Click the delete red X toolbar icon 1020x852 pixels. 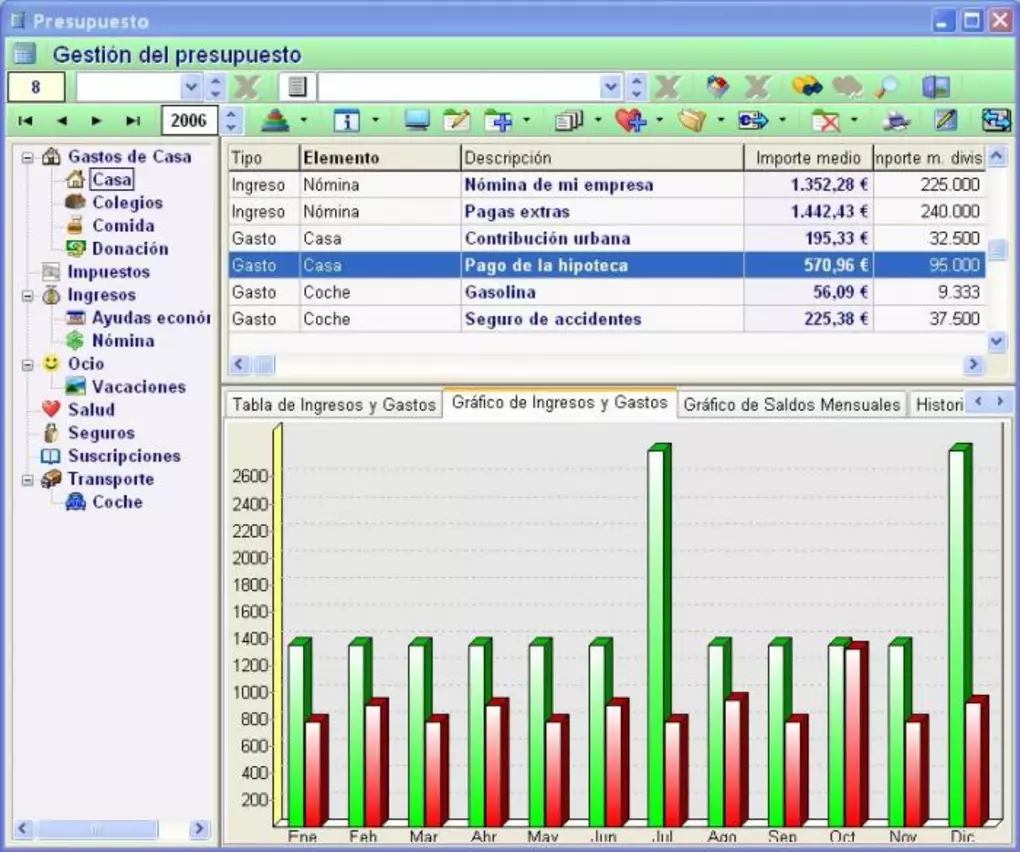[825, 121]
